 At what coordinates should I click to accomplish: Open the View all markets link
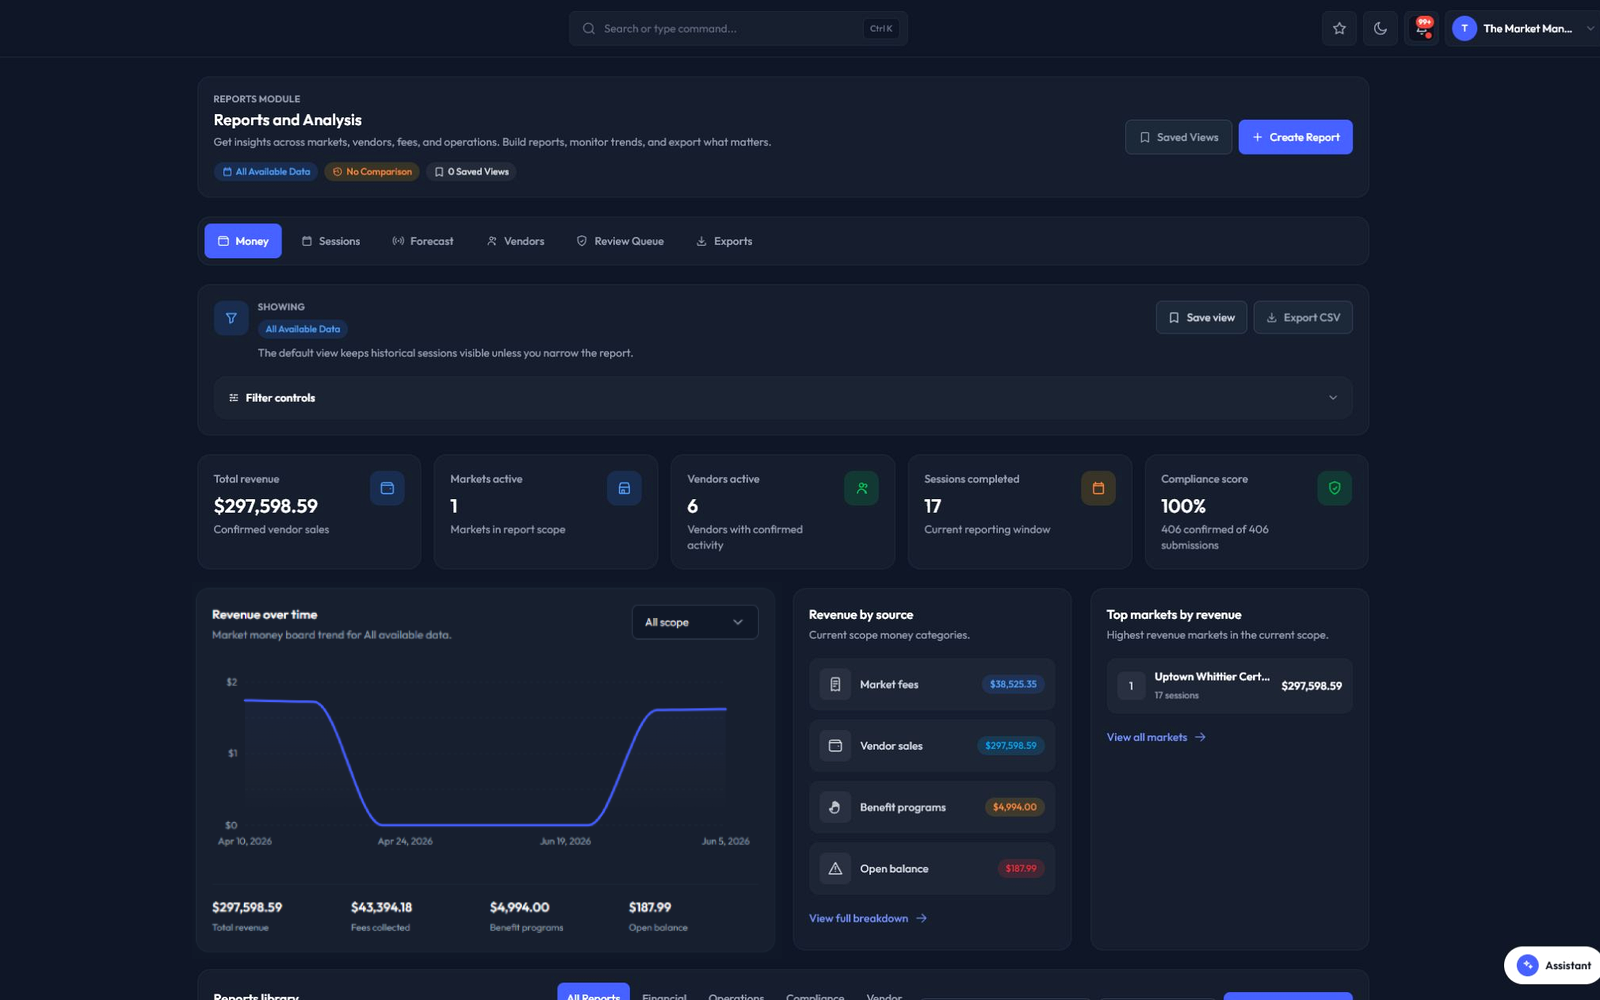point(1156,737)
